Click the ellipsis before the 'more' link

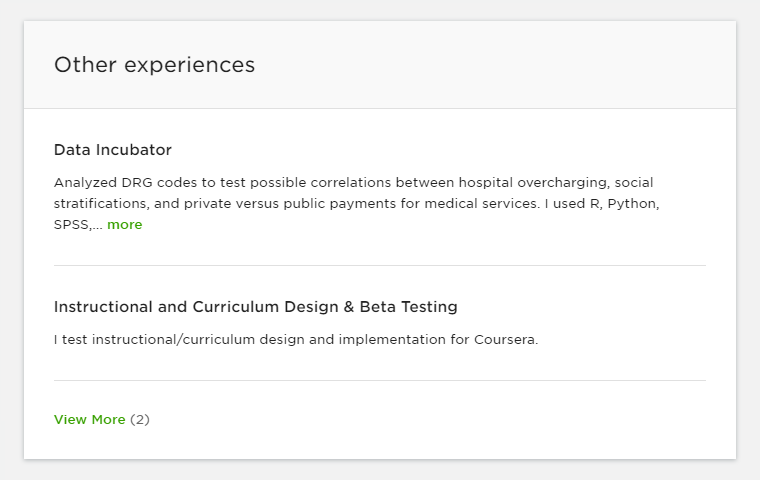point(98,226)
